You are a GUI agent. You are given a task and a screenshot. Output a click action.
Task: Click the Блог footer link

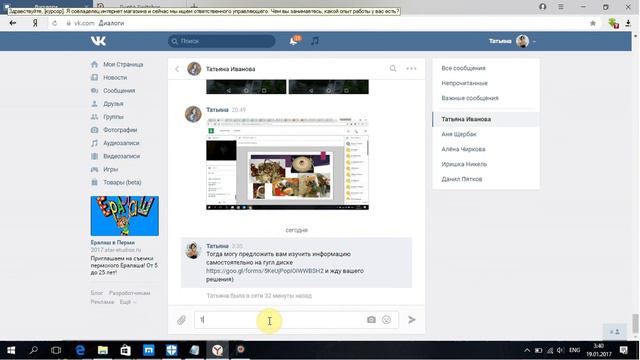tap(97, 293)
